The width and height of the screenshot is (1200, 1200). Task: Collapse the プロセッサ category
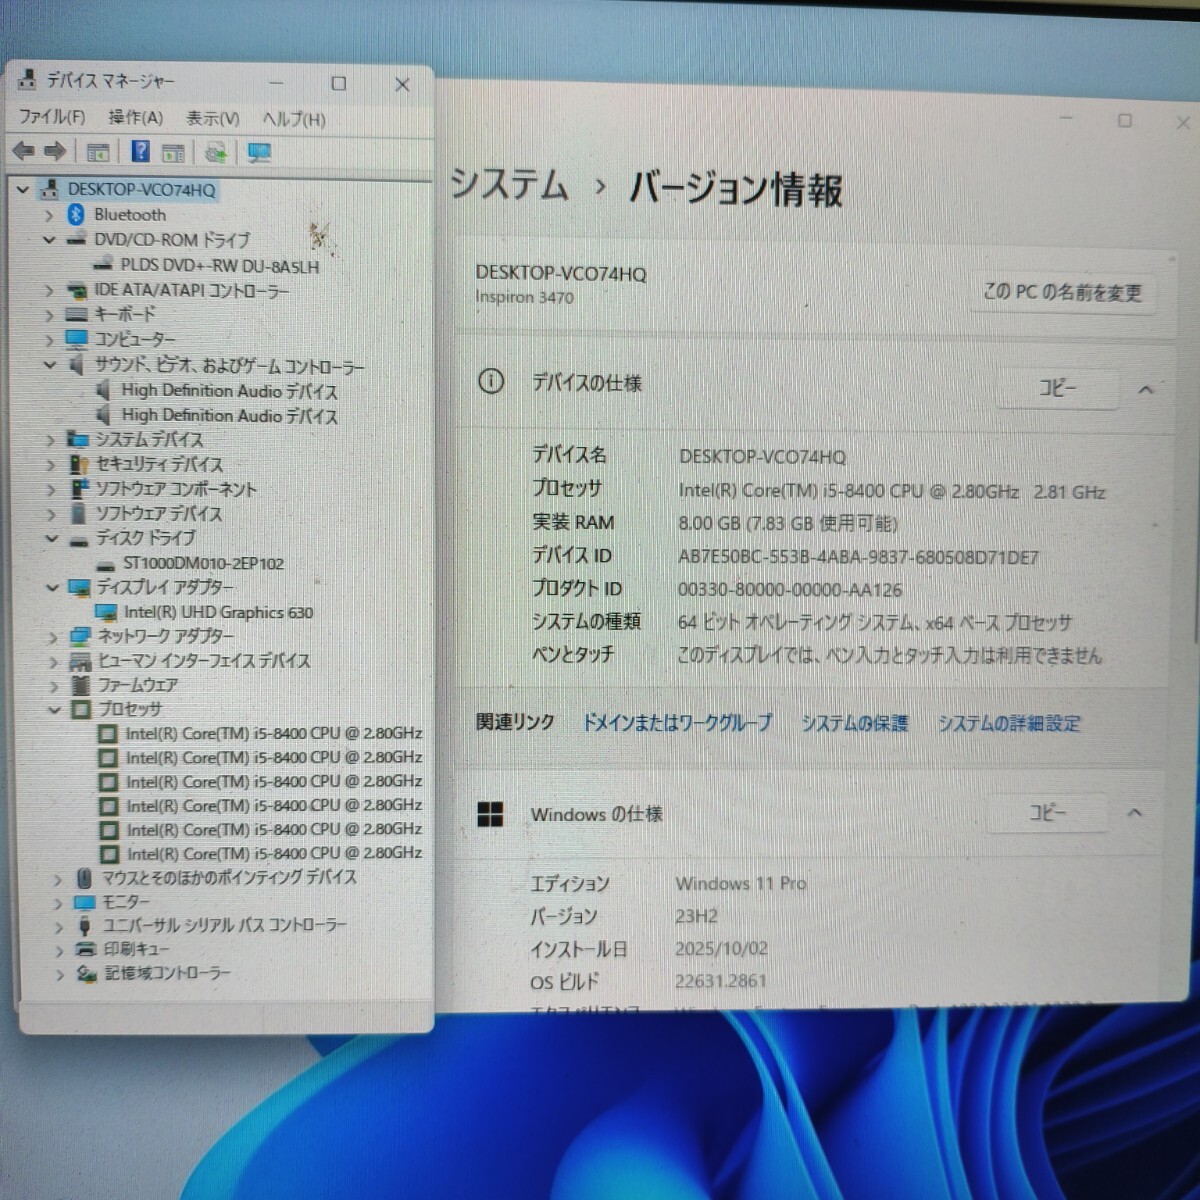click(55, 710)
